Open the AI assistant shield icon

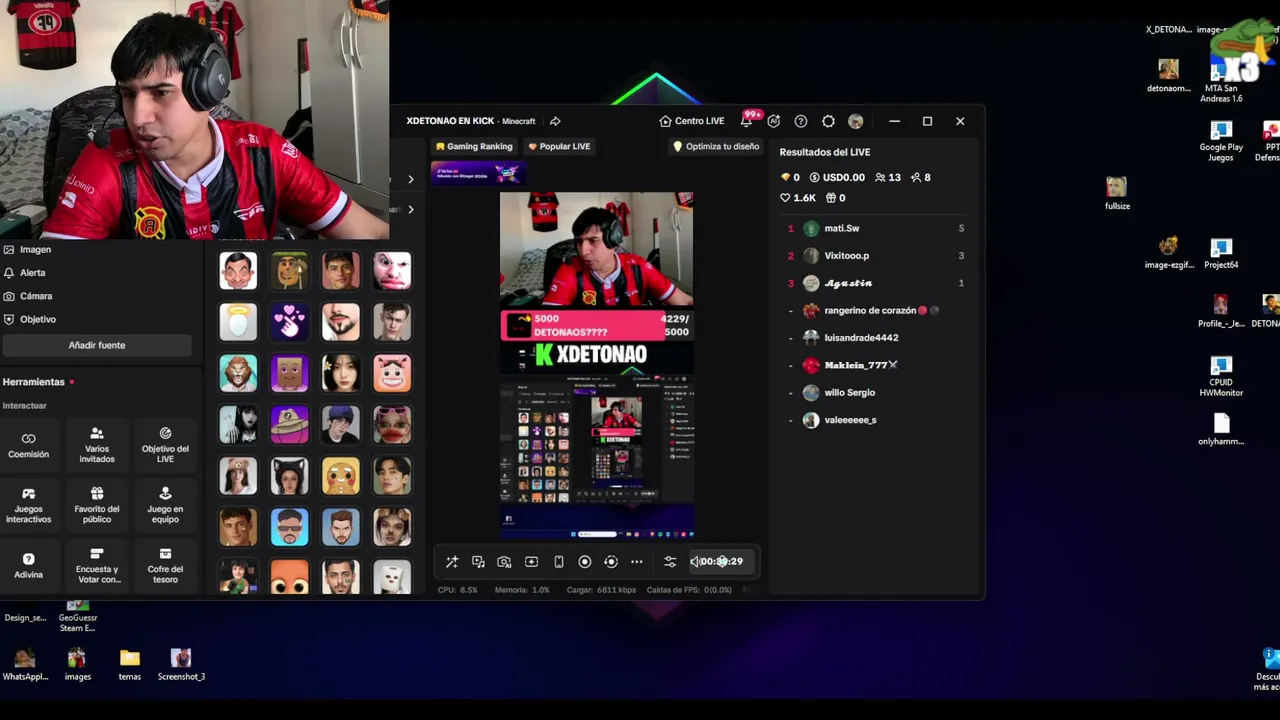(774, 121)
